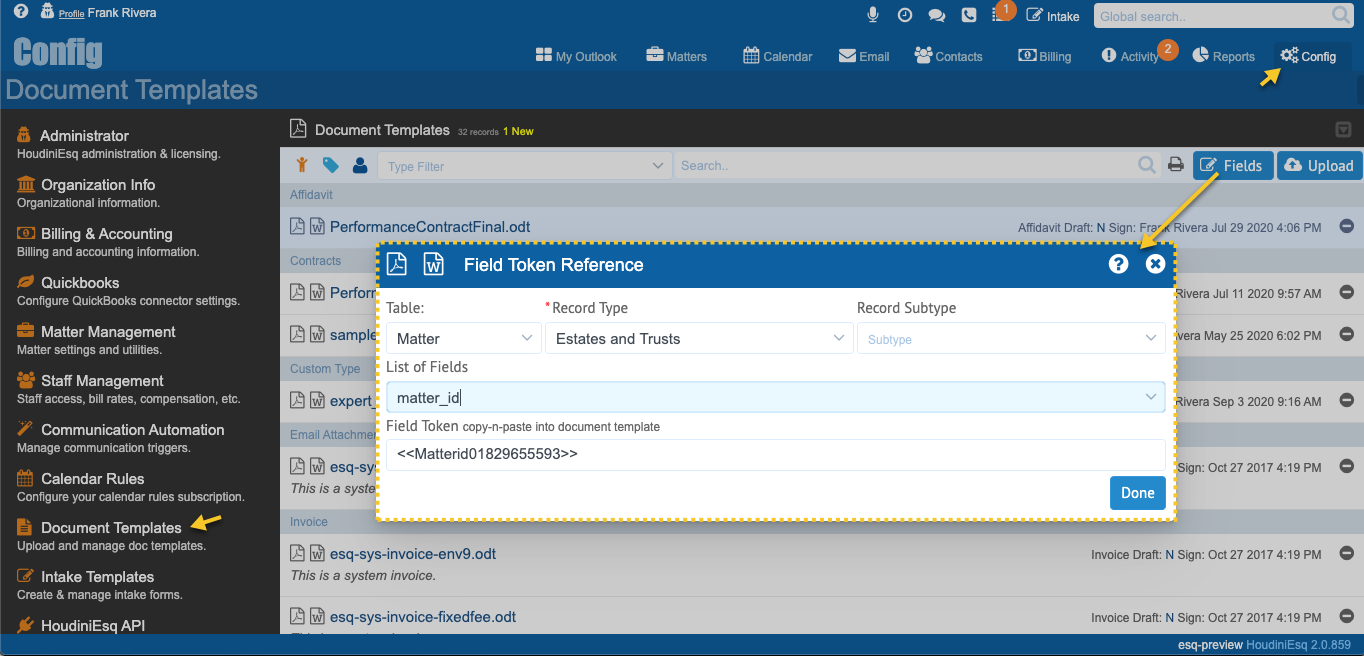Open the Record Type dropdown
The height and width of the screenshot is (656, 1364).
[x=699, y=339]
